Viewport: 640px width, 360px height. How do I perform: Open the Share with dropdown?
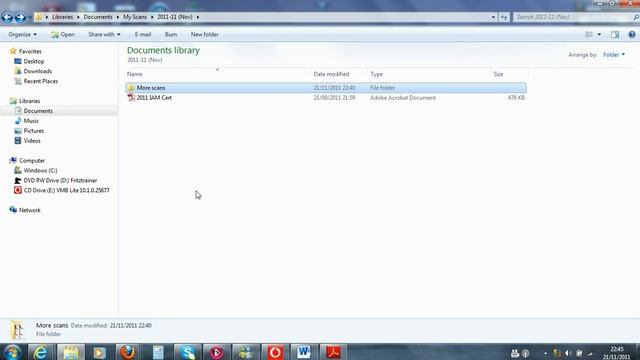tap(104, 35)
